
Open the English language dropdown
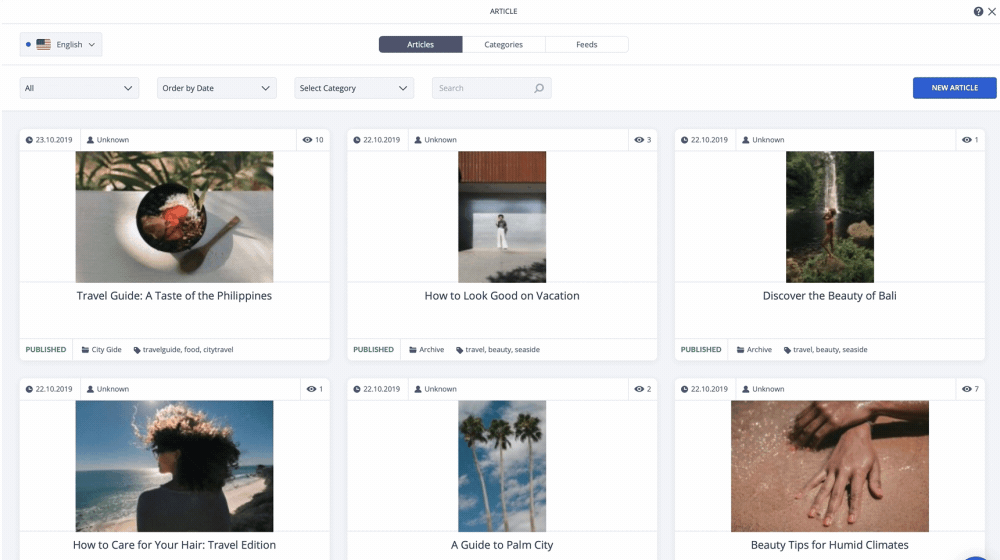[x=61, y=44]
